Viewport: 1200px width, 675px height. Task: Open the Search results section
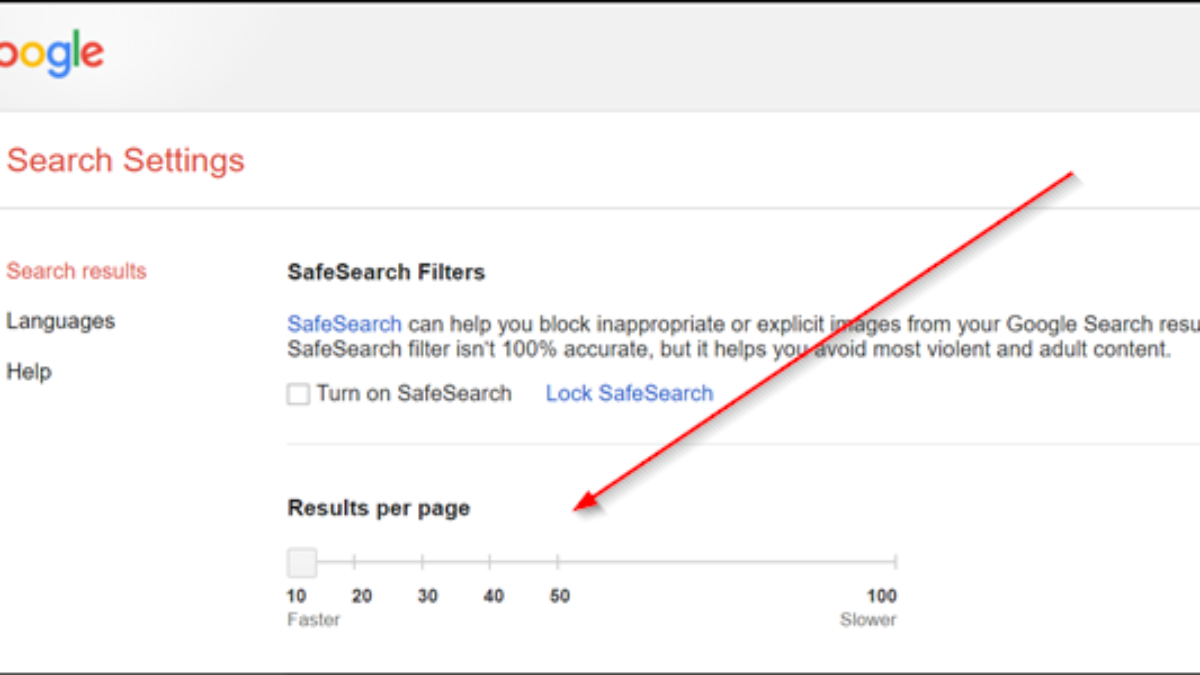click(76, 271)
